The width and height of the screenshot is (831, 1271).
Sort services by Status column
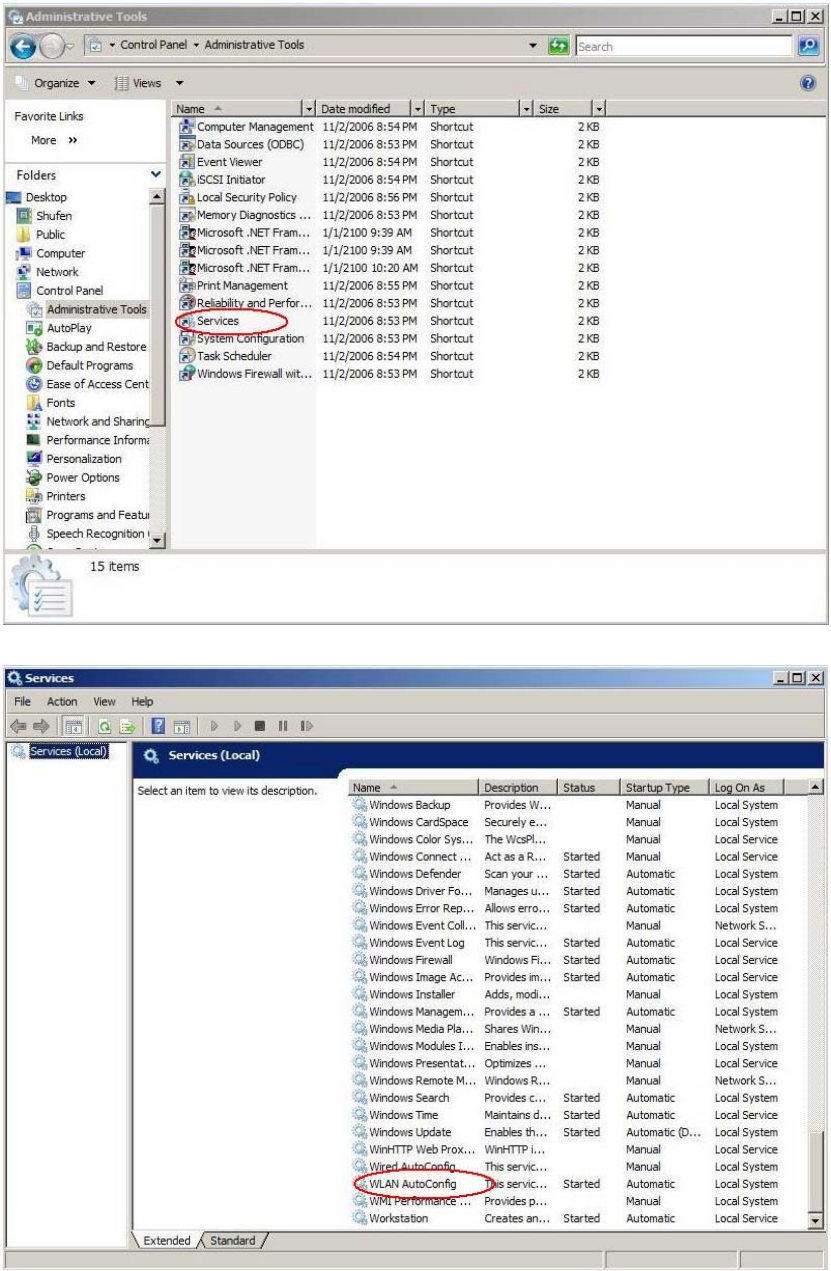coord(587,787)
